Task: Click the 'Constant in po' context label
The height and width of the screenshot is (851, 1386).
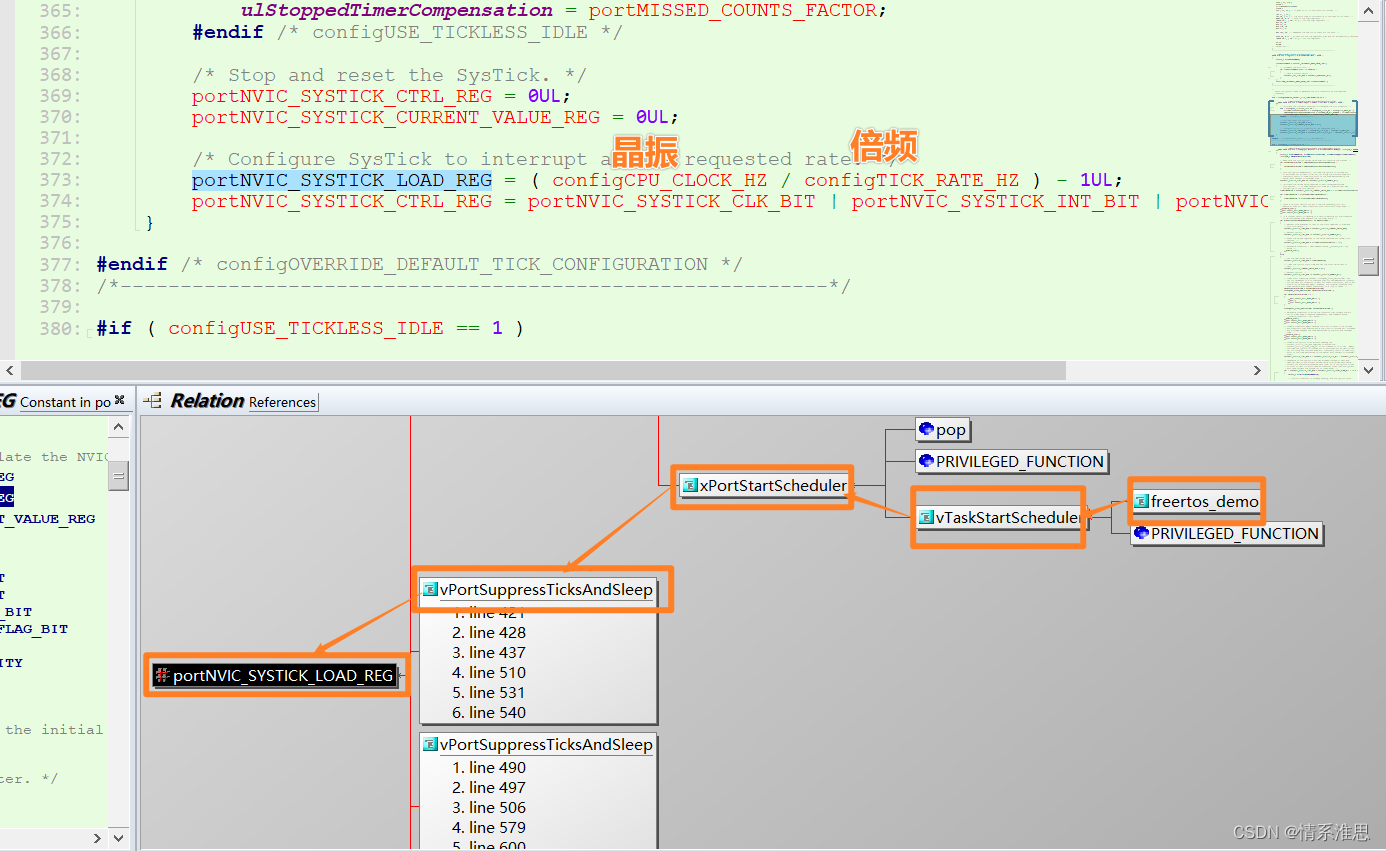Action: pos(65,402)
